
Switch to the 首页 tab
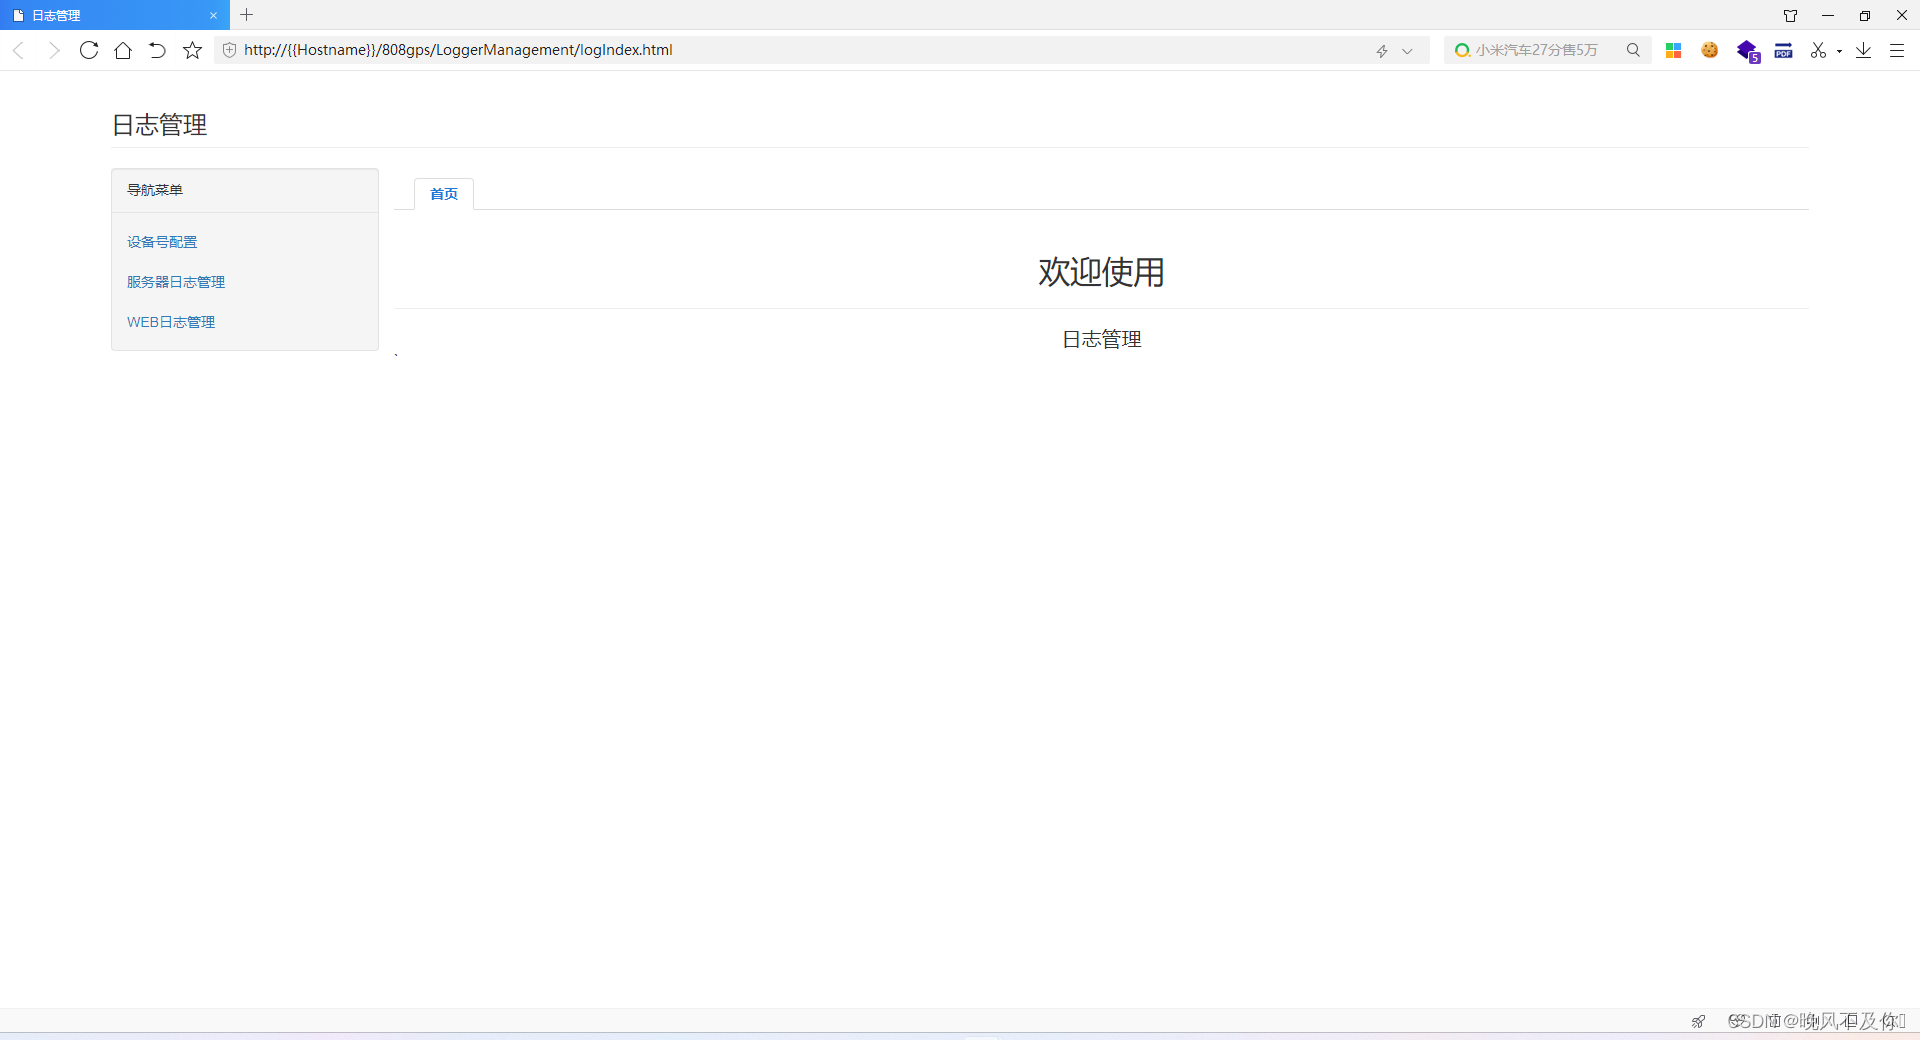click(x=444, y=194)
